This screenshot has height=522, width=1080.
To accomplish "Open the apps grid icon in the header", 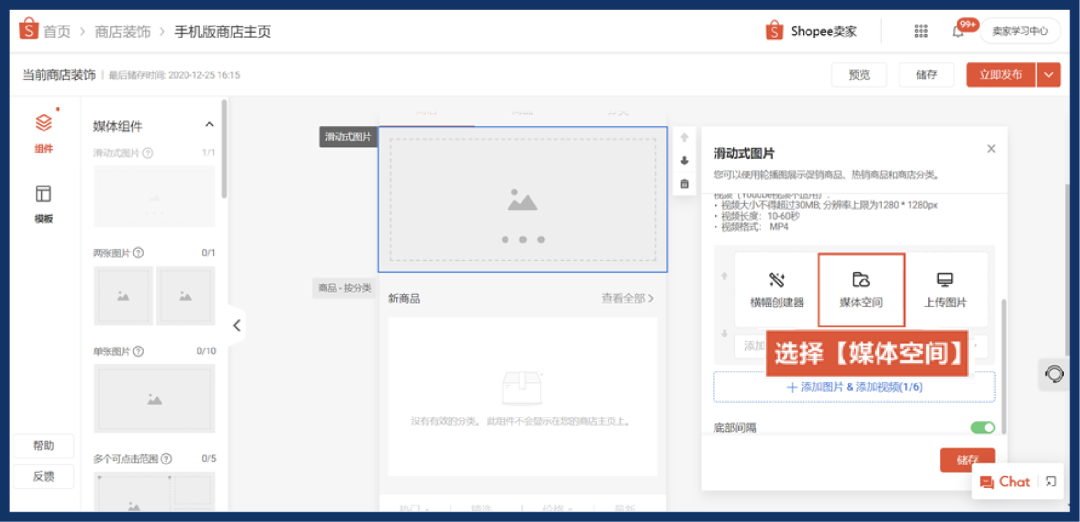I will [921, 31].
